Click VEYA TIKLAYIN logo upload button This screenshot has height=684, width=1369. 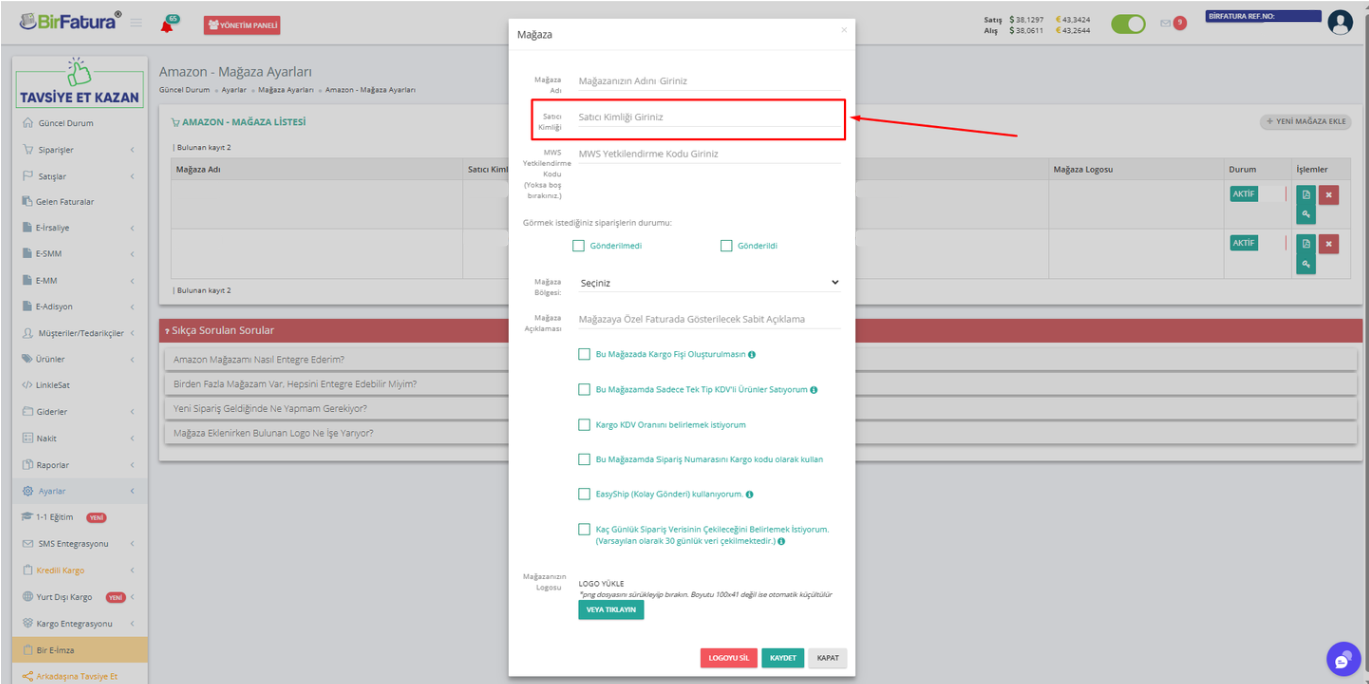pos(611,609)
